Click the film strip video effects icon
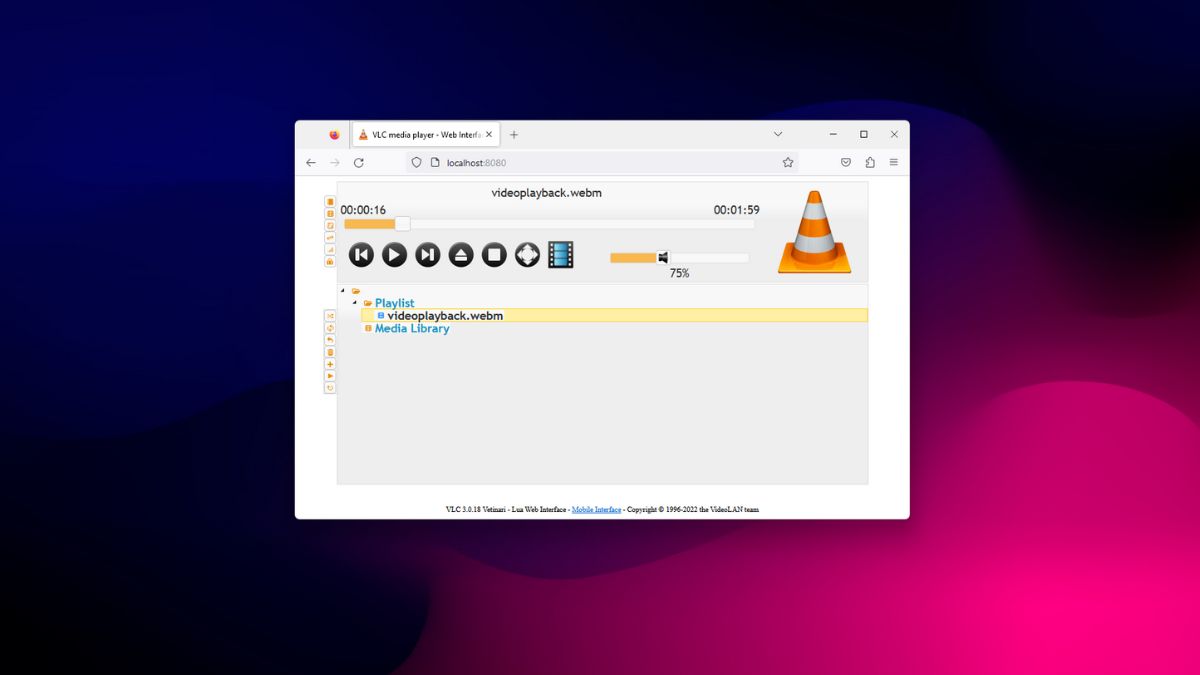The height and width of the screenshot is (675, 1200). 561,254
